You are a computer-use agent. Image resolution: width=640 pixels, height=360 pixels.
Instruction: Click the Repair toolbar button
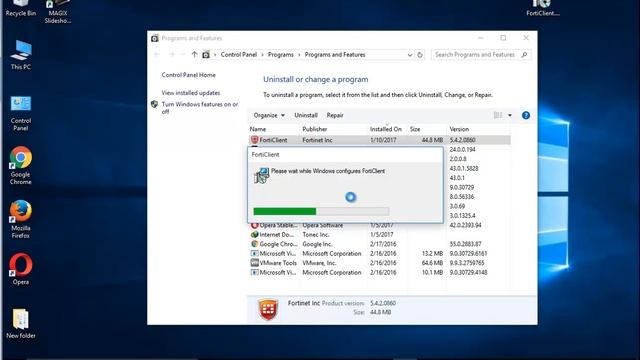(335, 116)
